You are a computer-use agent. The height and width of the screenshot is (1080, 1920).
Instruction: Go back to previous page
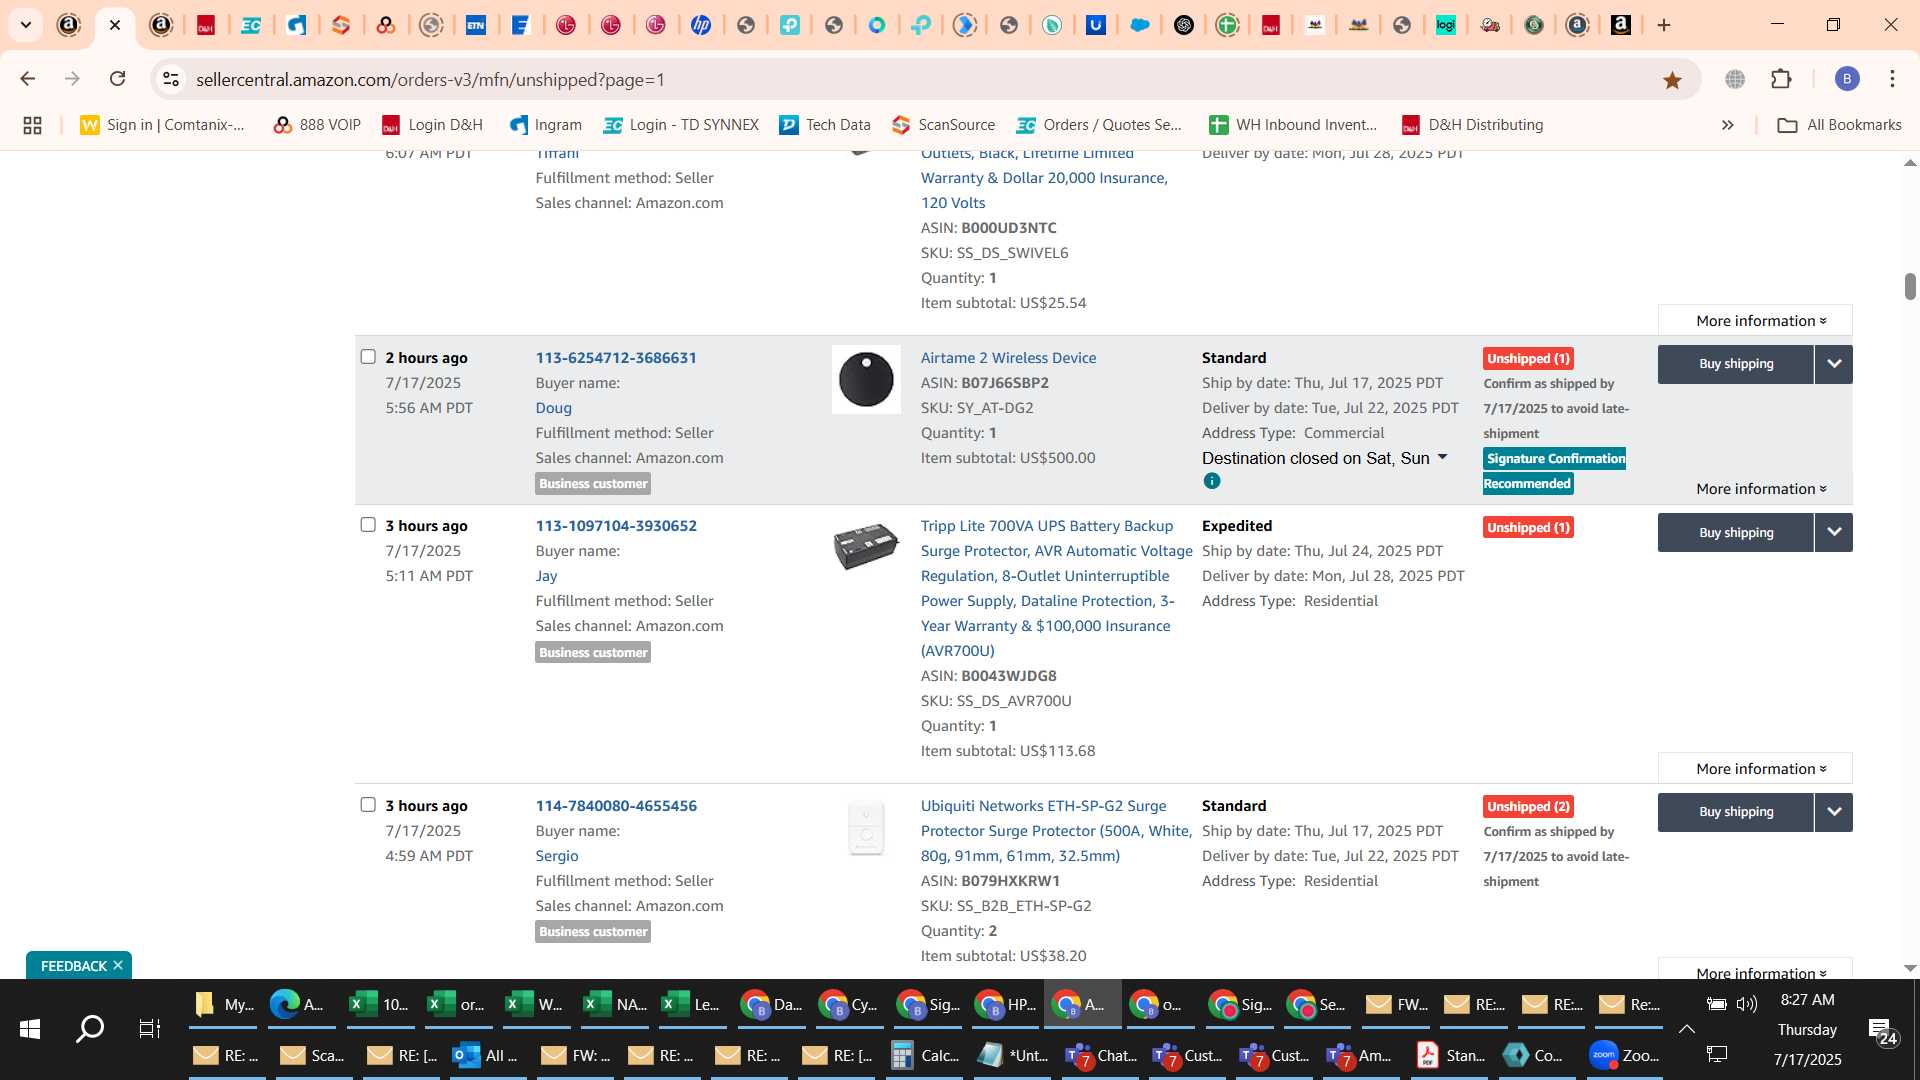28,79
